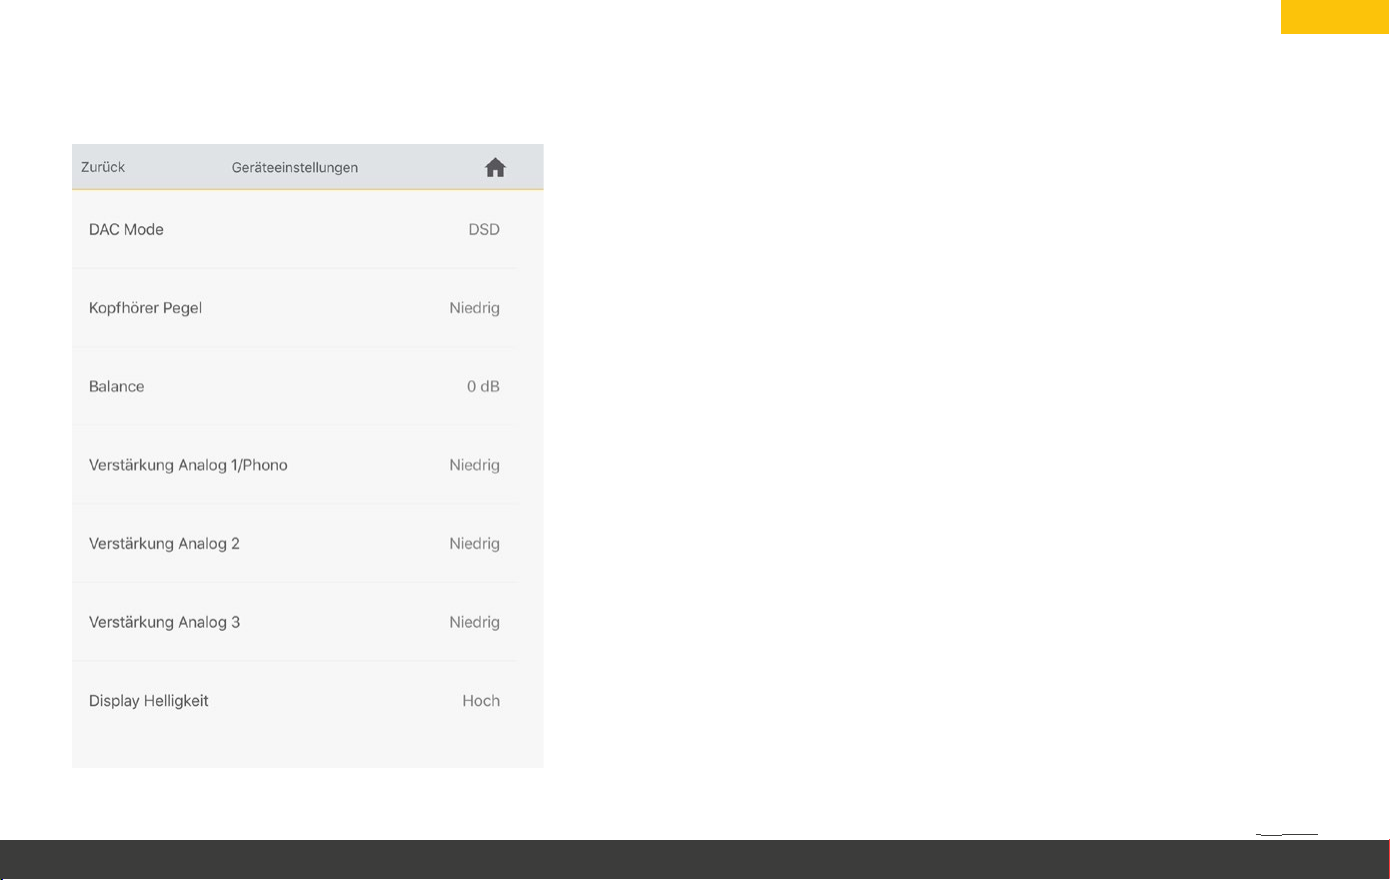Adjust the 0 dB Balance value
Screen dimensions: 1390x880
(483, 386)
